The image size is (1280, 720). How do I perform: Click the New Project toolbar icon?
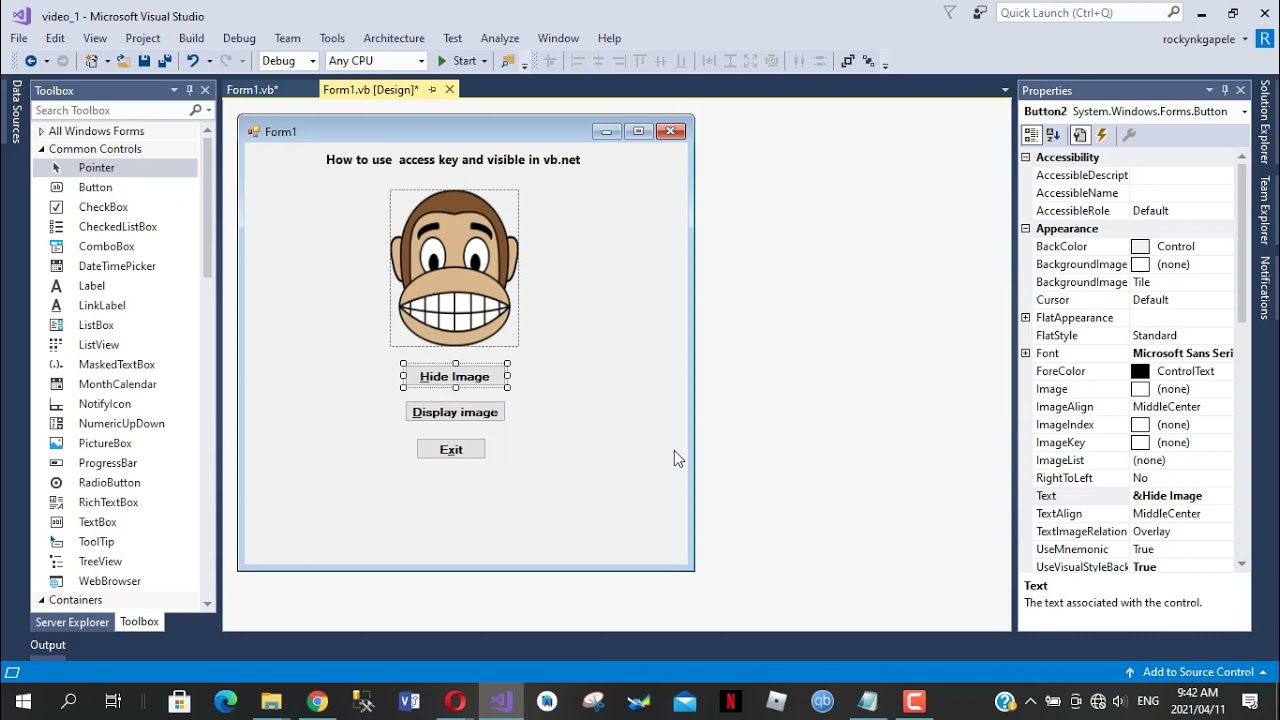pos(92,61)
